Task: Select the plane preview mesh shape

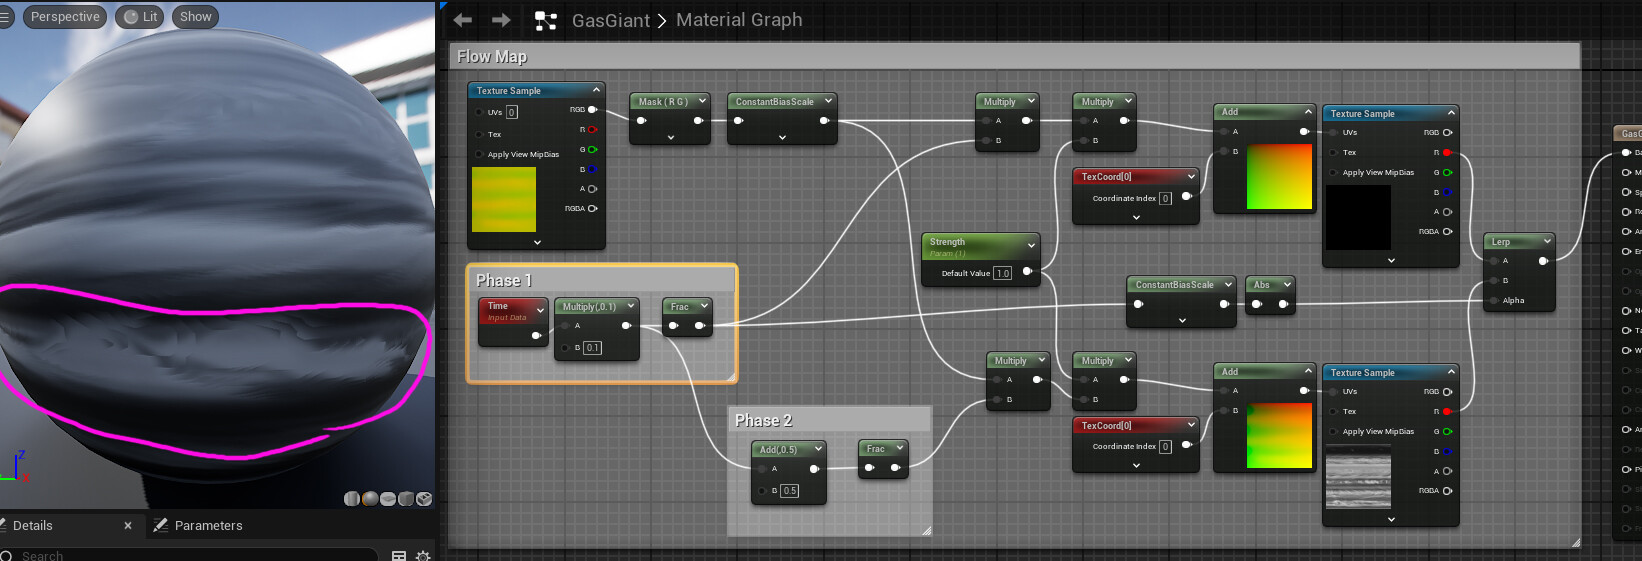Action: tap(388, 499)
